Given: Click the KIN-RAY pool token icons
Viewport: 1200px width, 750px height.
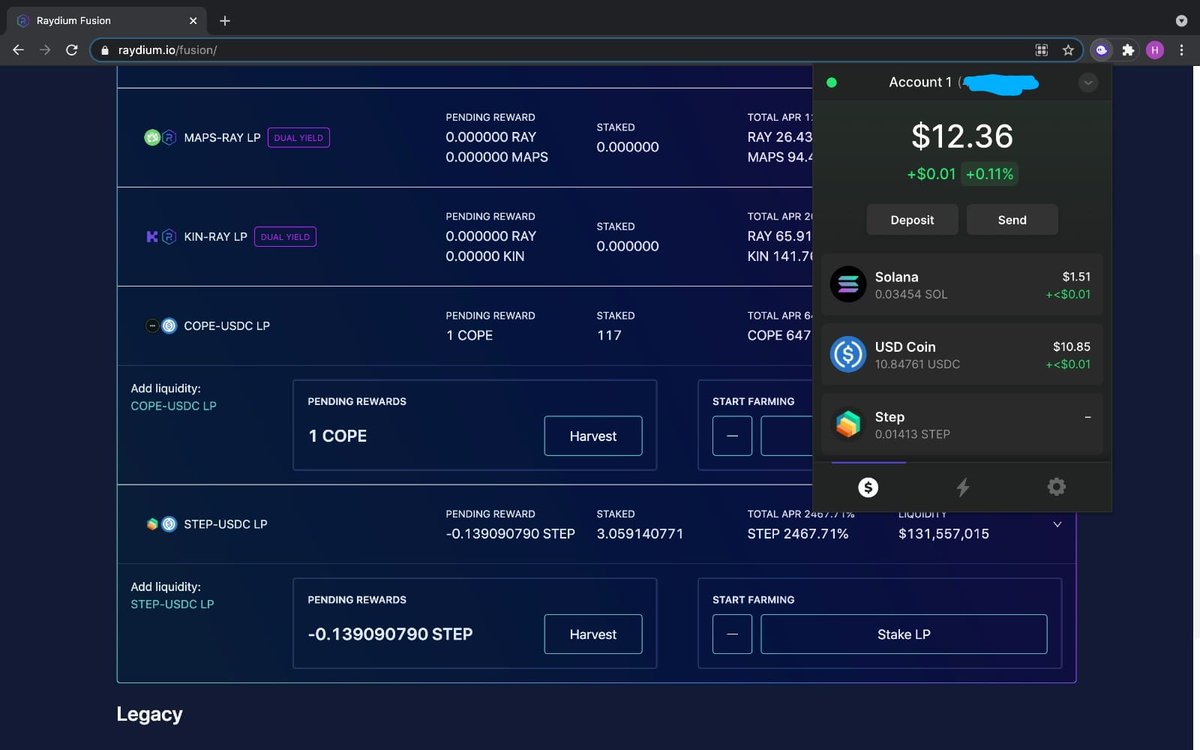Looking at the screenshot, I should (160, 237).
